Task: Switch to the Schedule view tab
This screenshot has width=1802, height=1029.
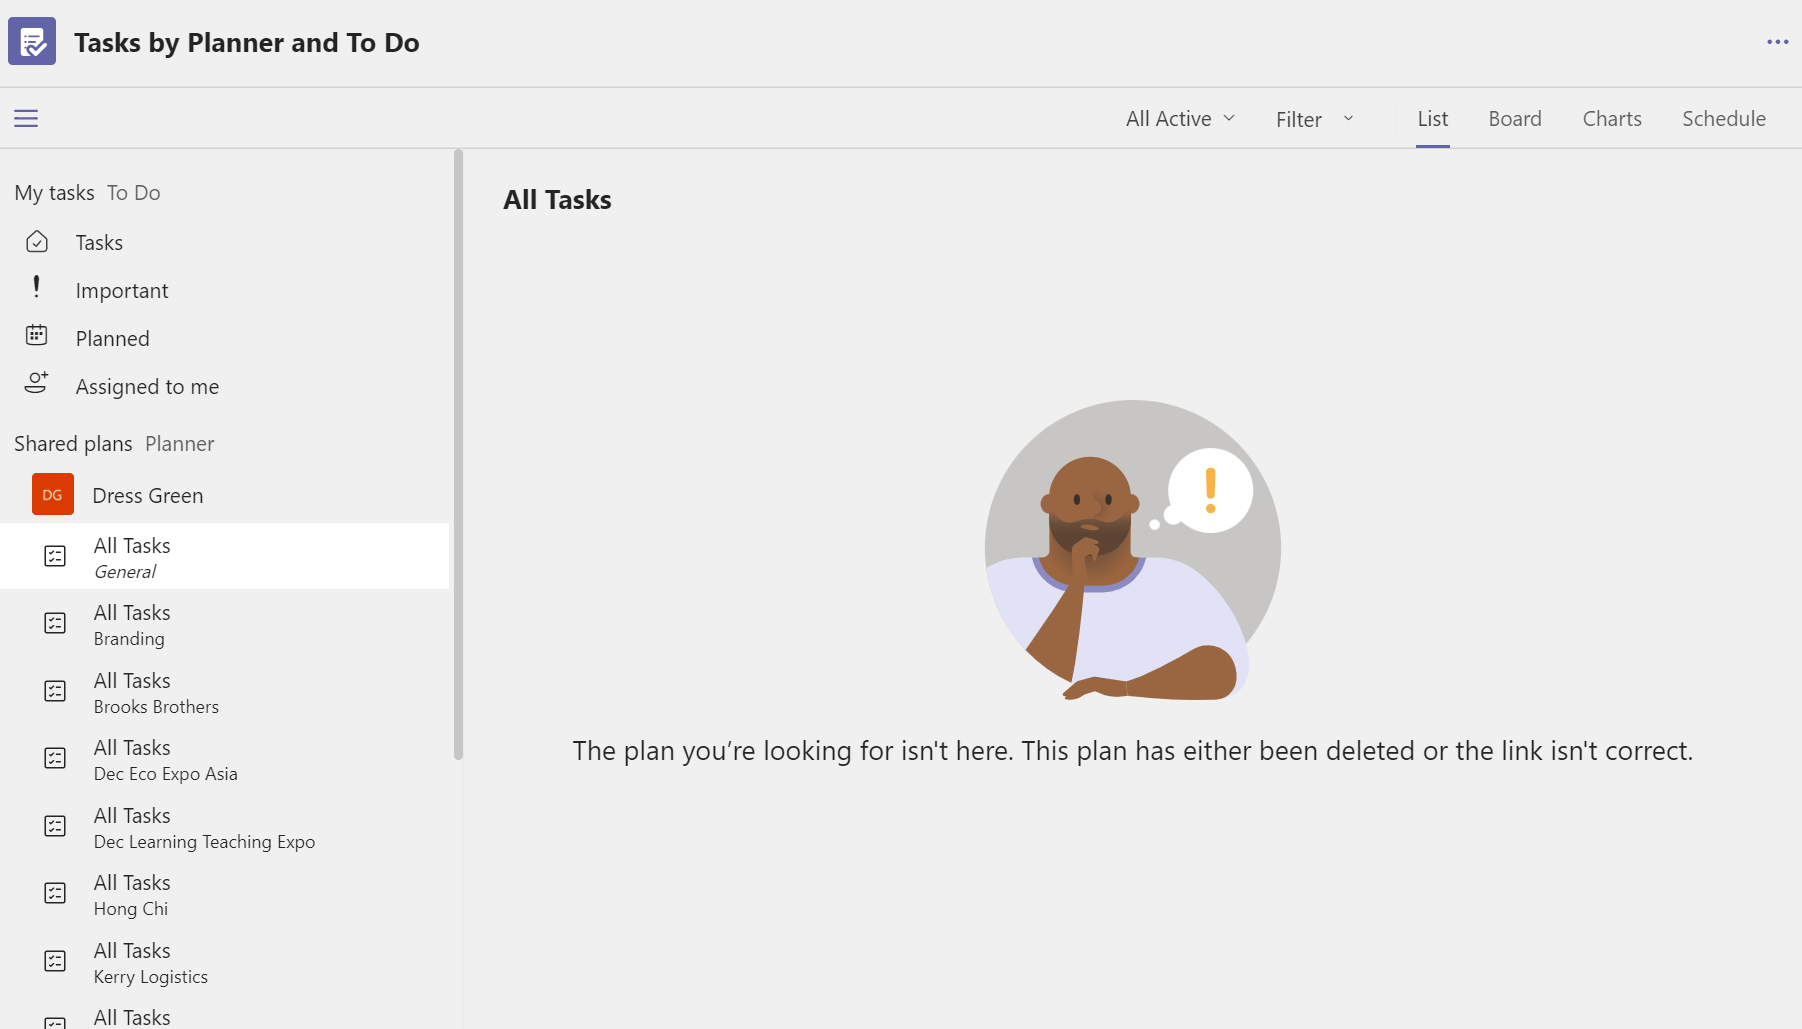Action: click(x=1724, y=119)
